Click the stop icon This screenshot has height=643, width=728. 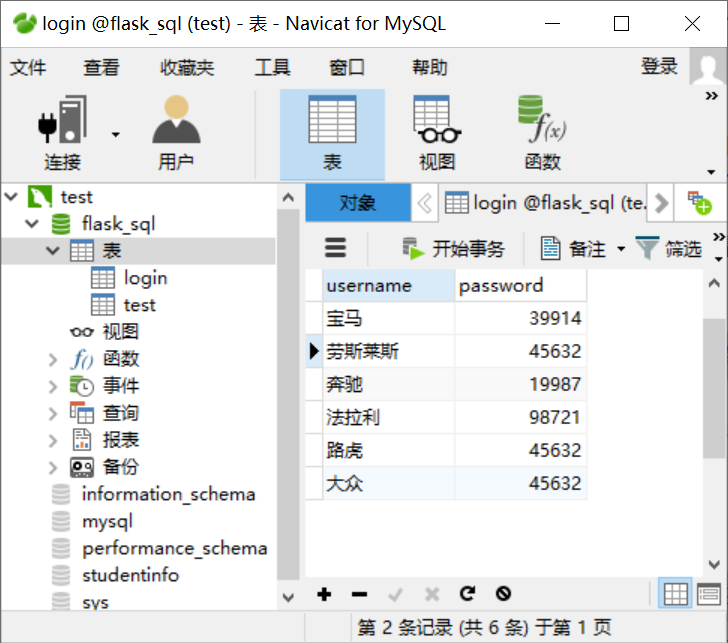point(503,593)
